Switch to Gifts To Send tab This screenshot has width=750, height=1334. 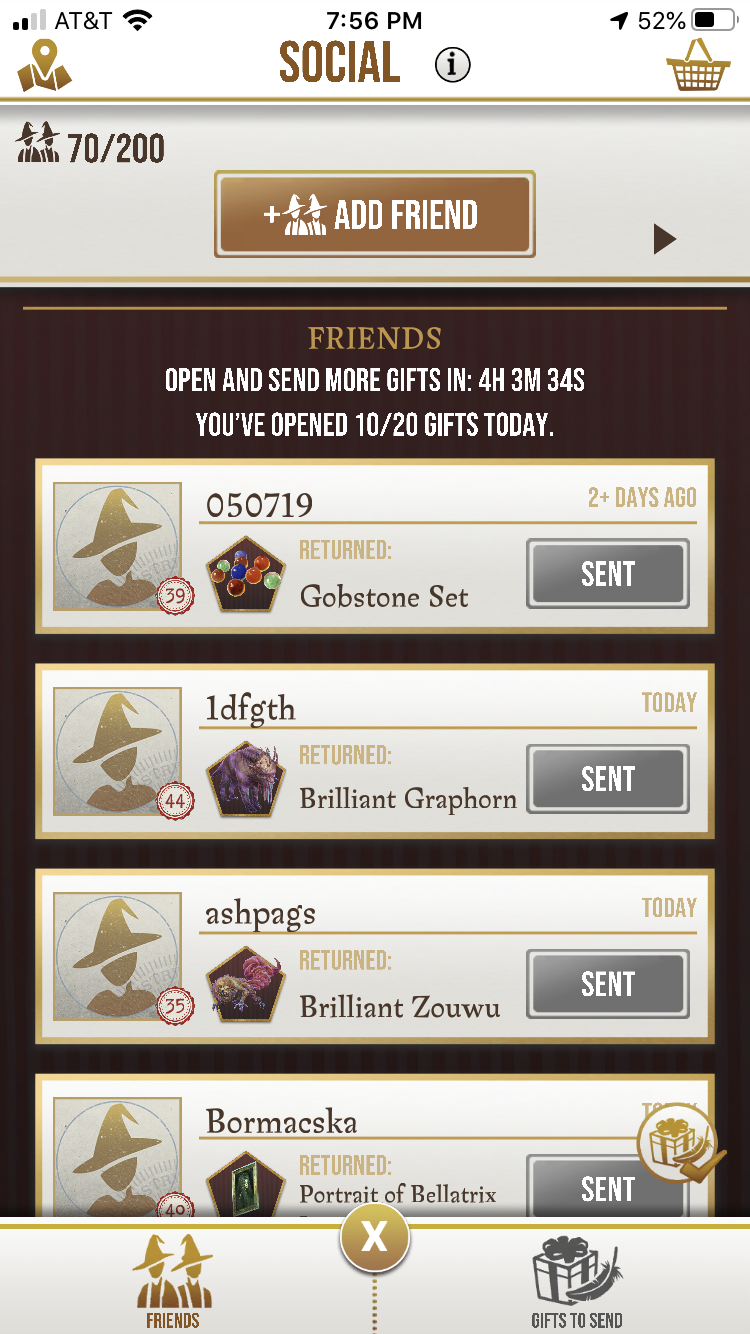pos(577,1281)
